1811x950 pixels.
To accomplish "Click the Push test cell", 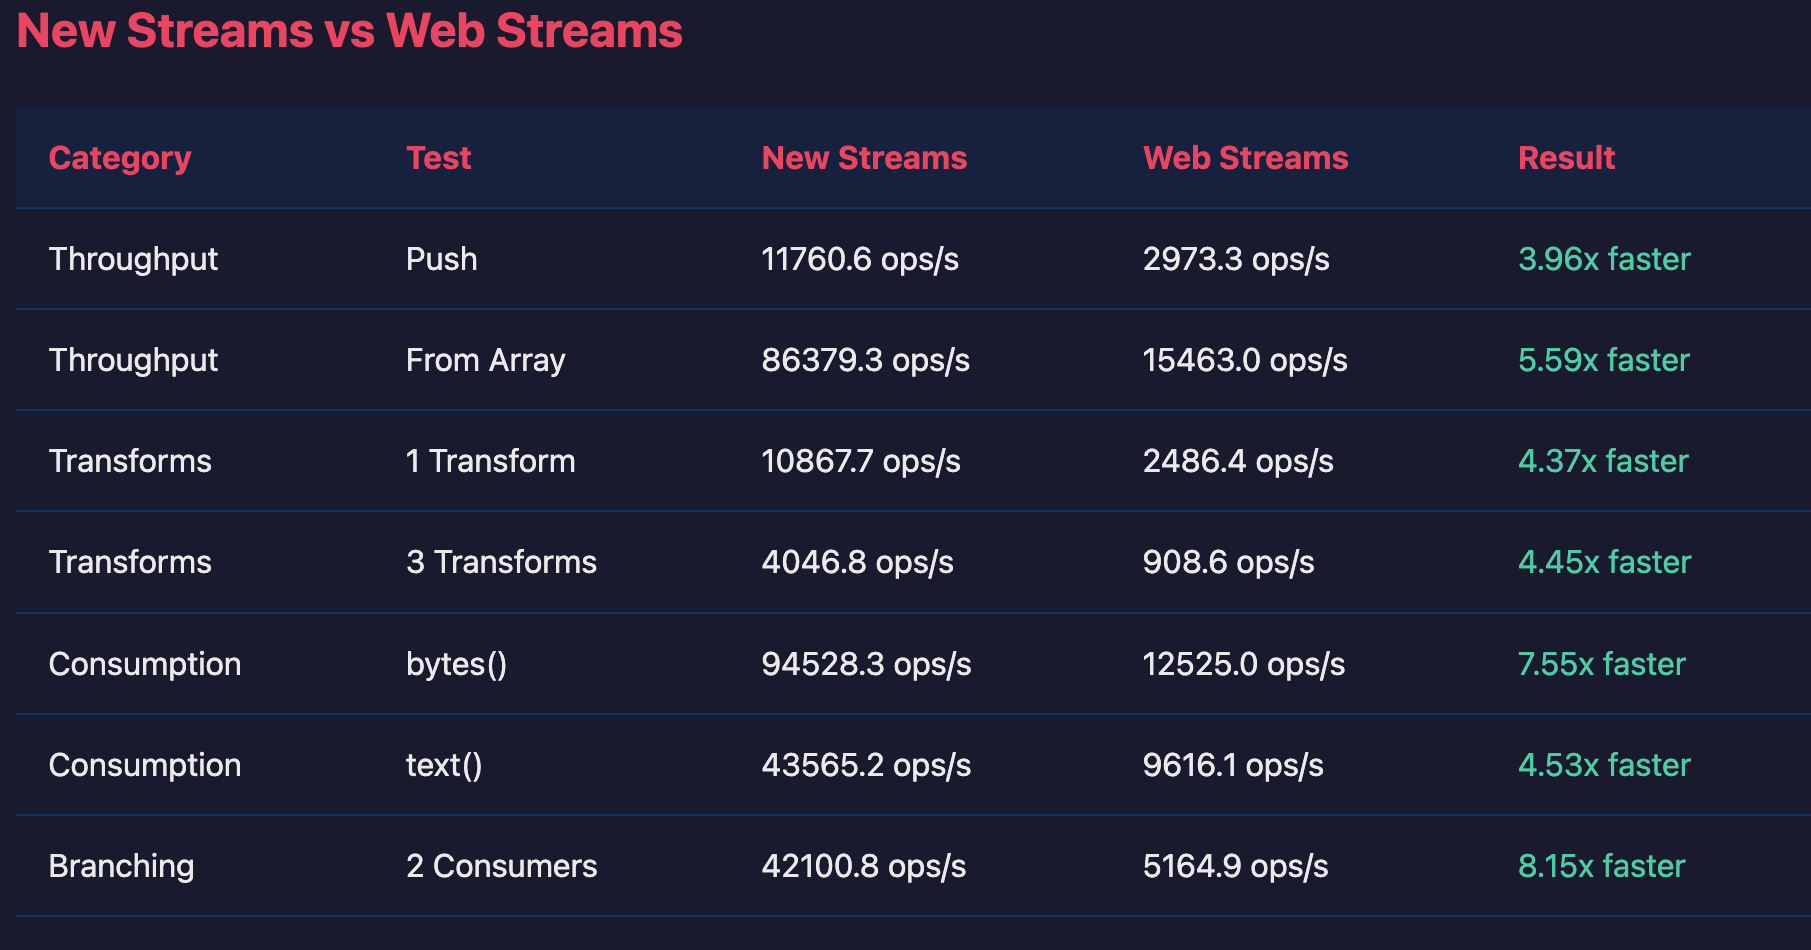I will (x=441, y=259).
